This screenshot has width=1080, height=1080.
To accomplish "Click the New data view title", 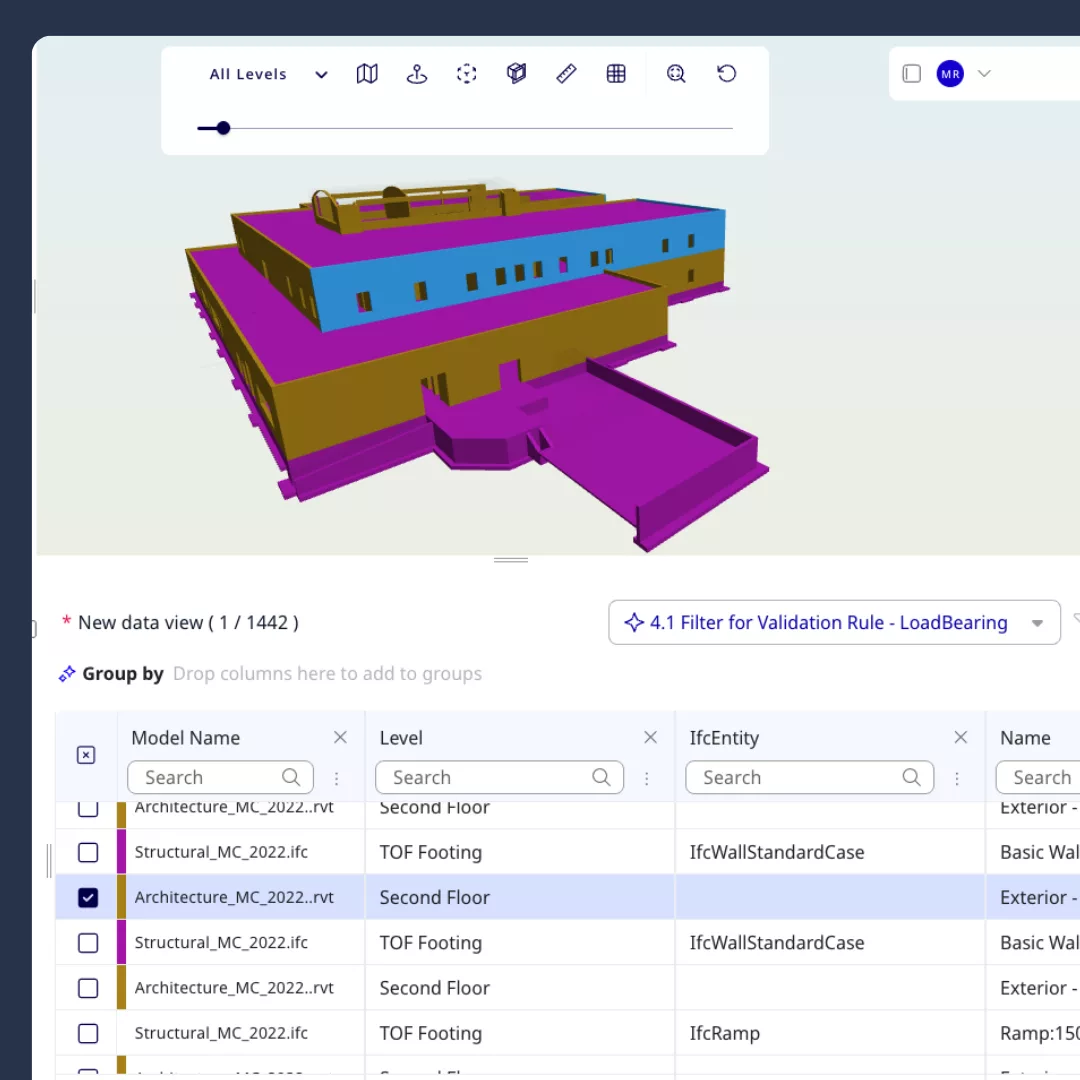I will coord(187,623).
